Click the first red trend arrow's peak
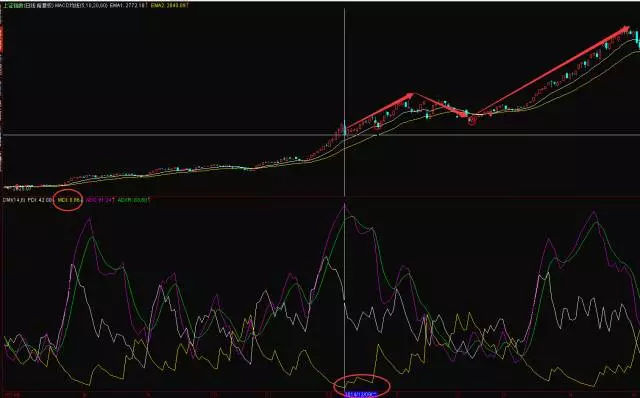The image size is (640, 398). pos(410,96)
